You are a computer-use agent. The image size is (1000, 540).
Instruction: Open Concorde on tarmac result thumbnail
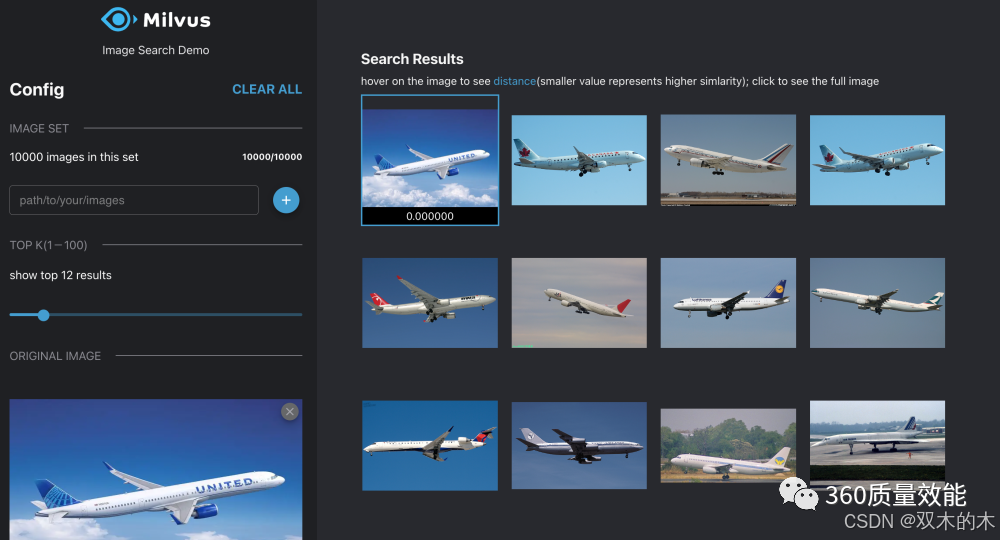[x=878, y=441]
